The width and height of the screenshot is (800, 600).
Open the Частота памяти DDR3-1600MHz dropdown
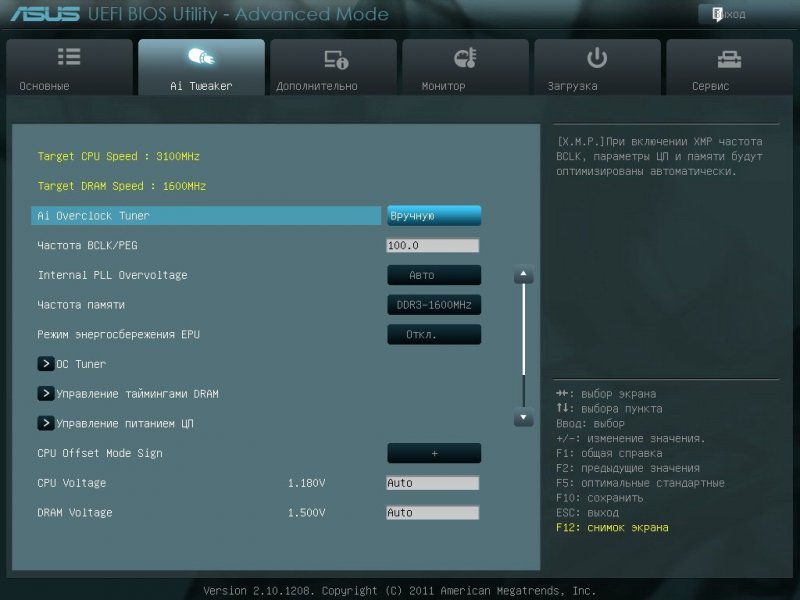pyautogui.click(x=434, y=305)
